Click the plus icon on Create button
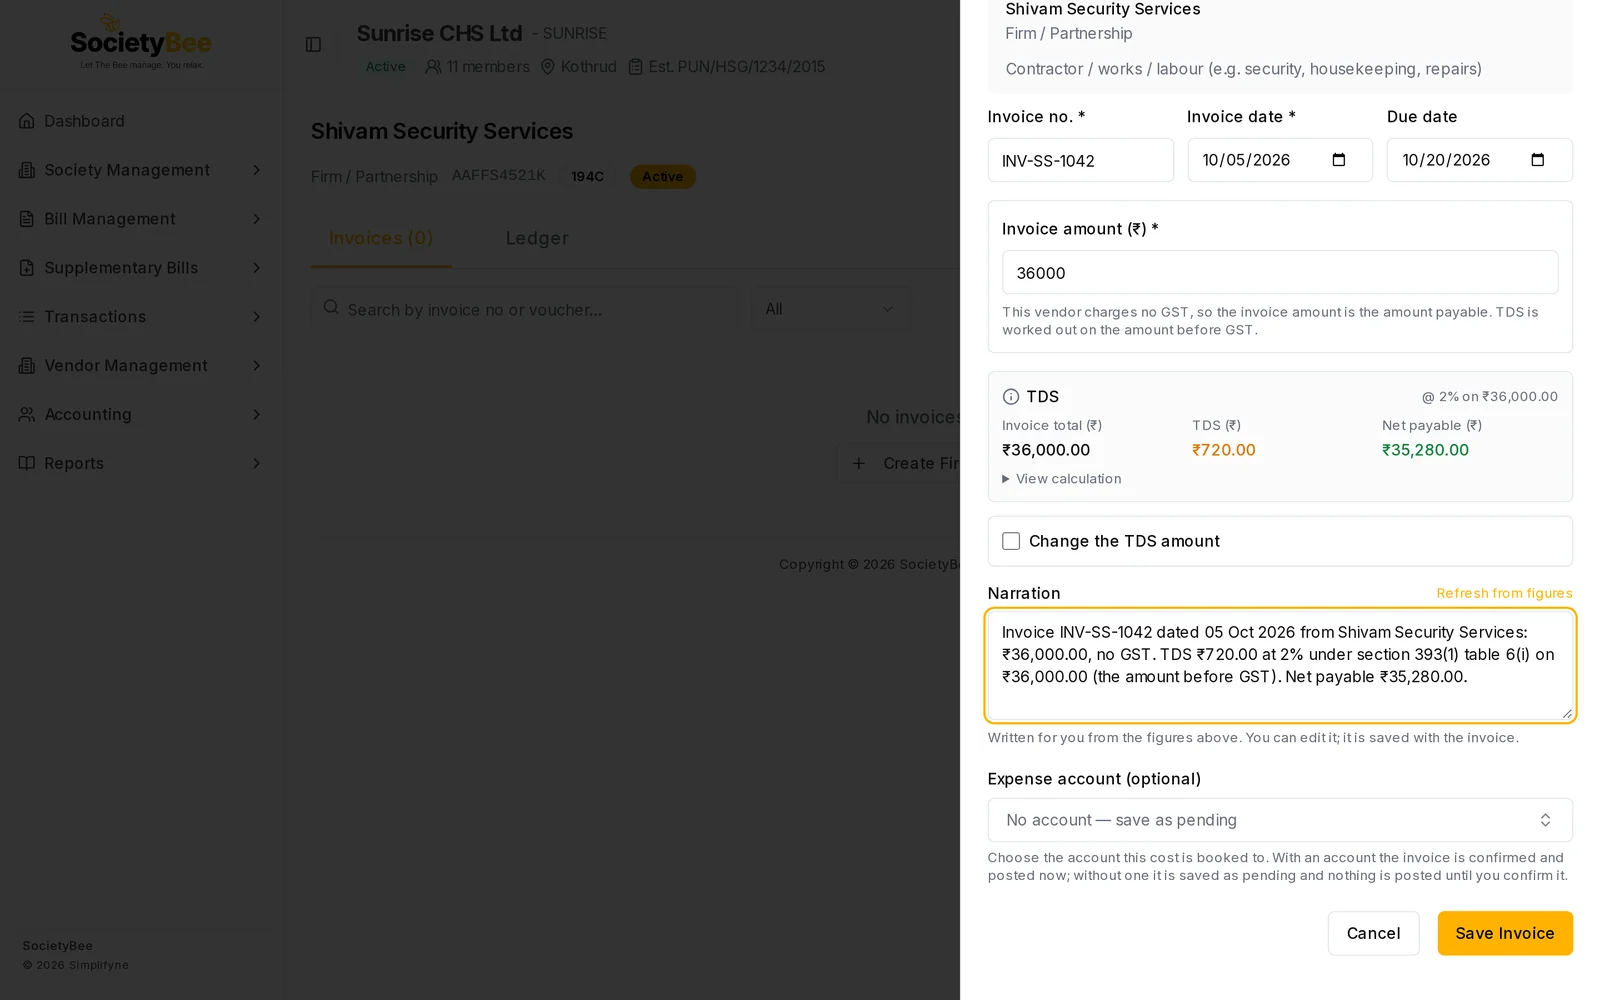The image size is (1600, 1000). [x=859, y=464]
